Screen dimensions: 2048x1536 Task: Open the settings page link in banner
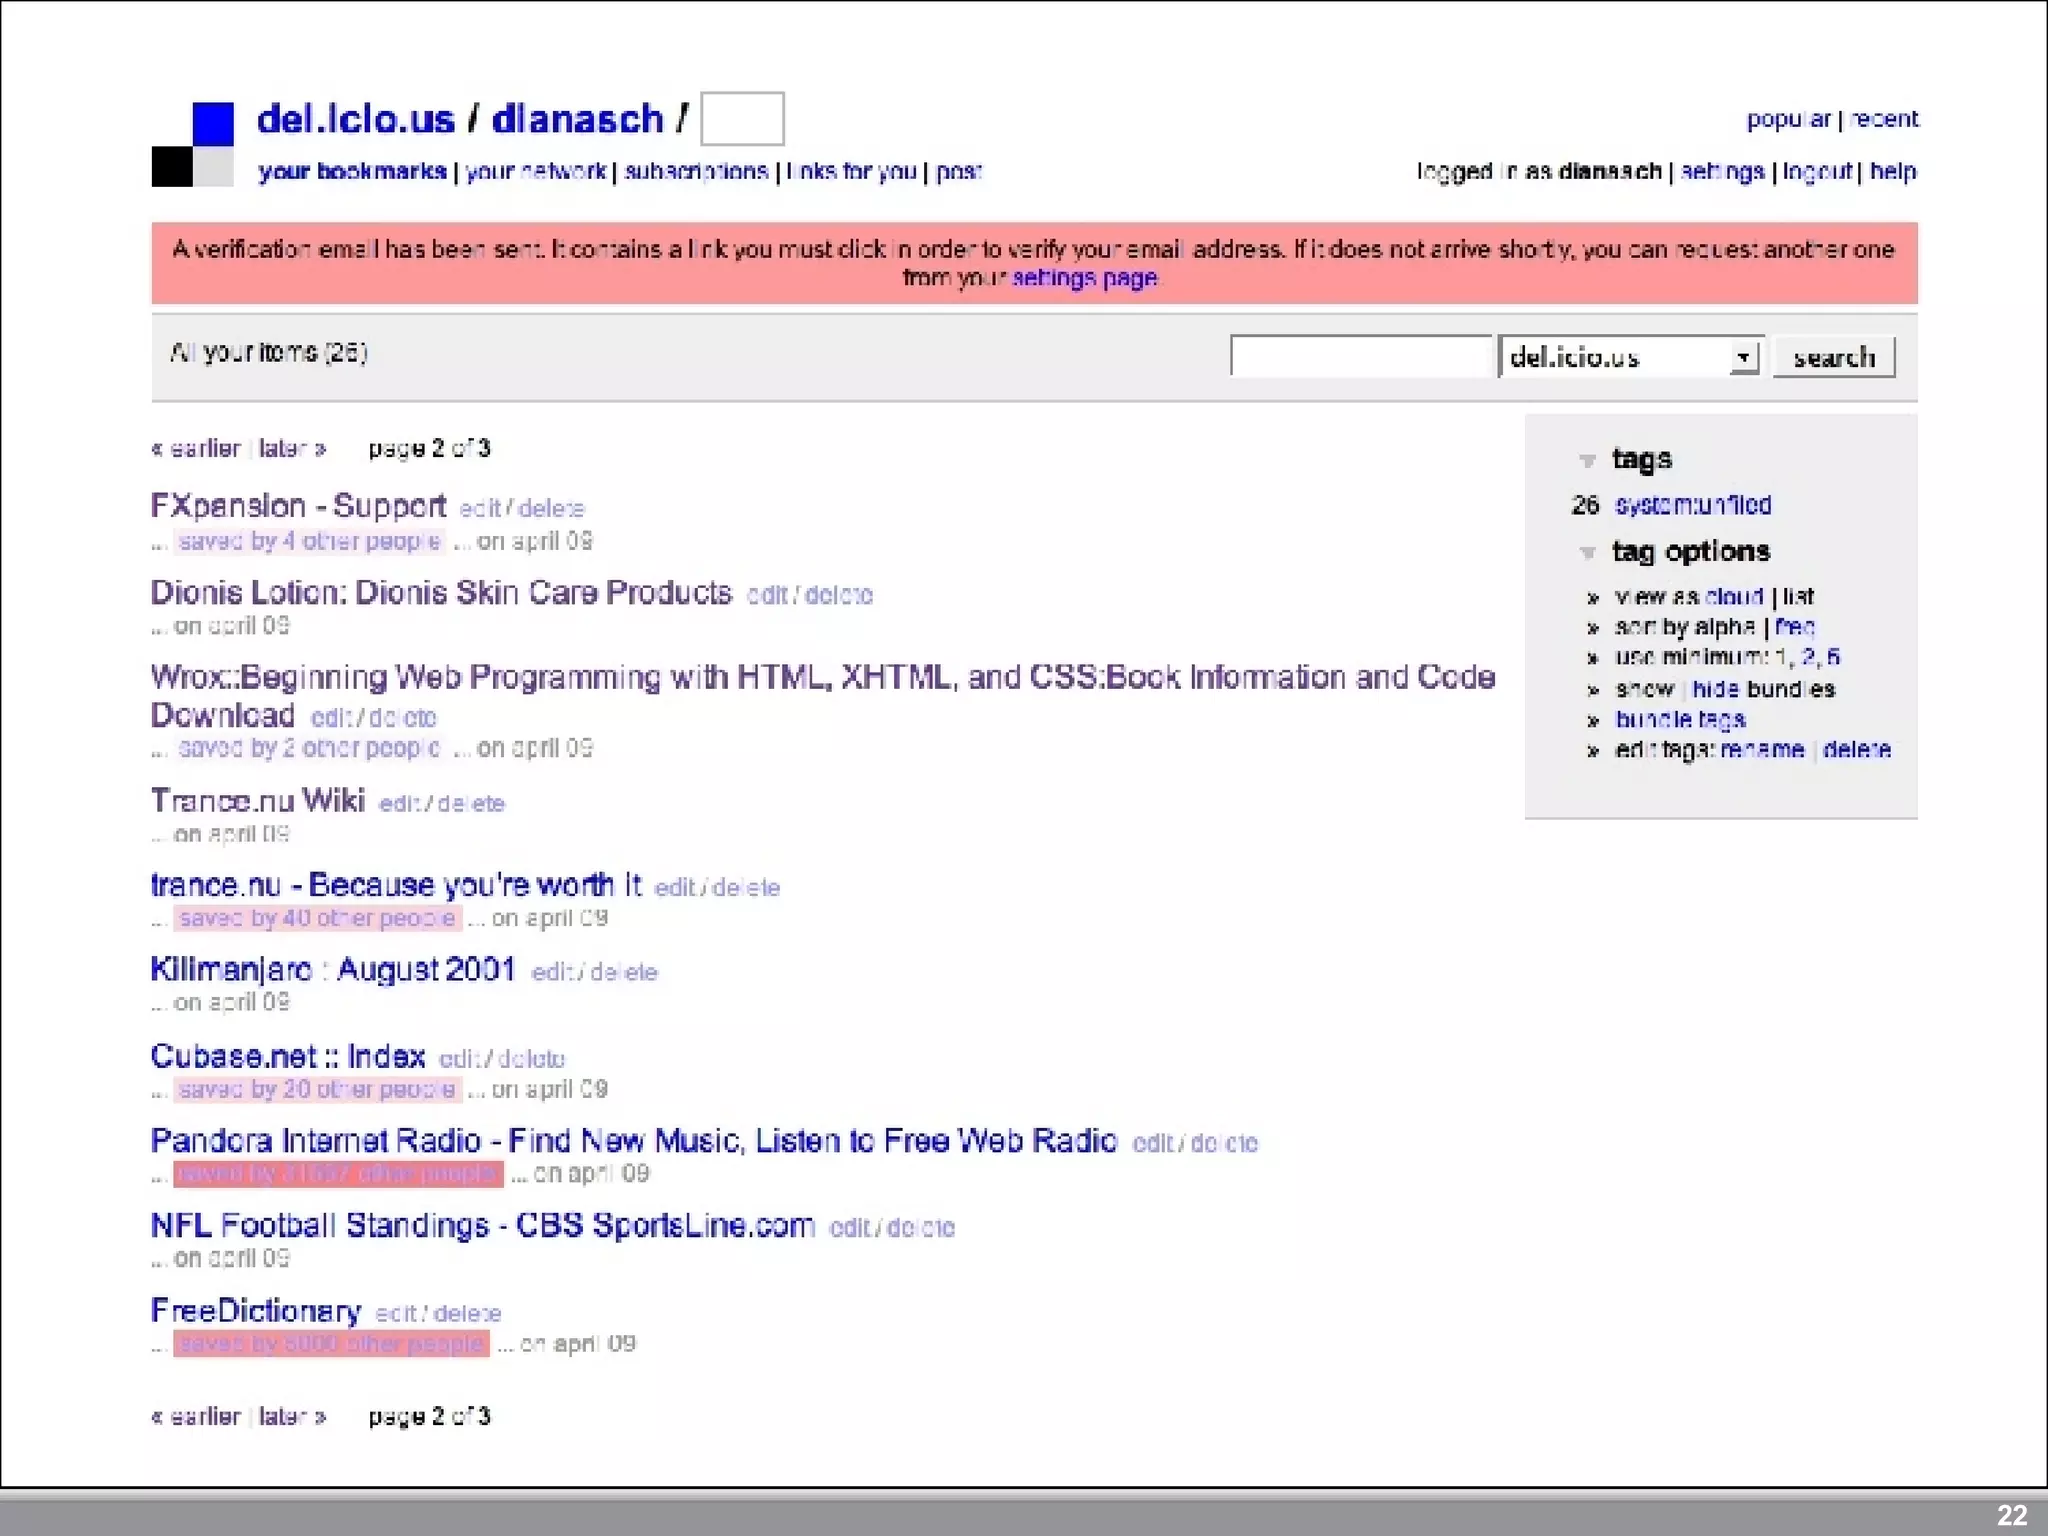tap(1084, 278)
